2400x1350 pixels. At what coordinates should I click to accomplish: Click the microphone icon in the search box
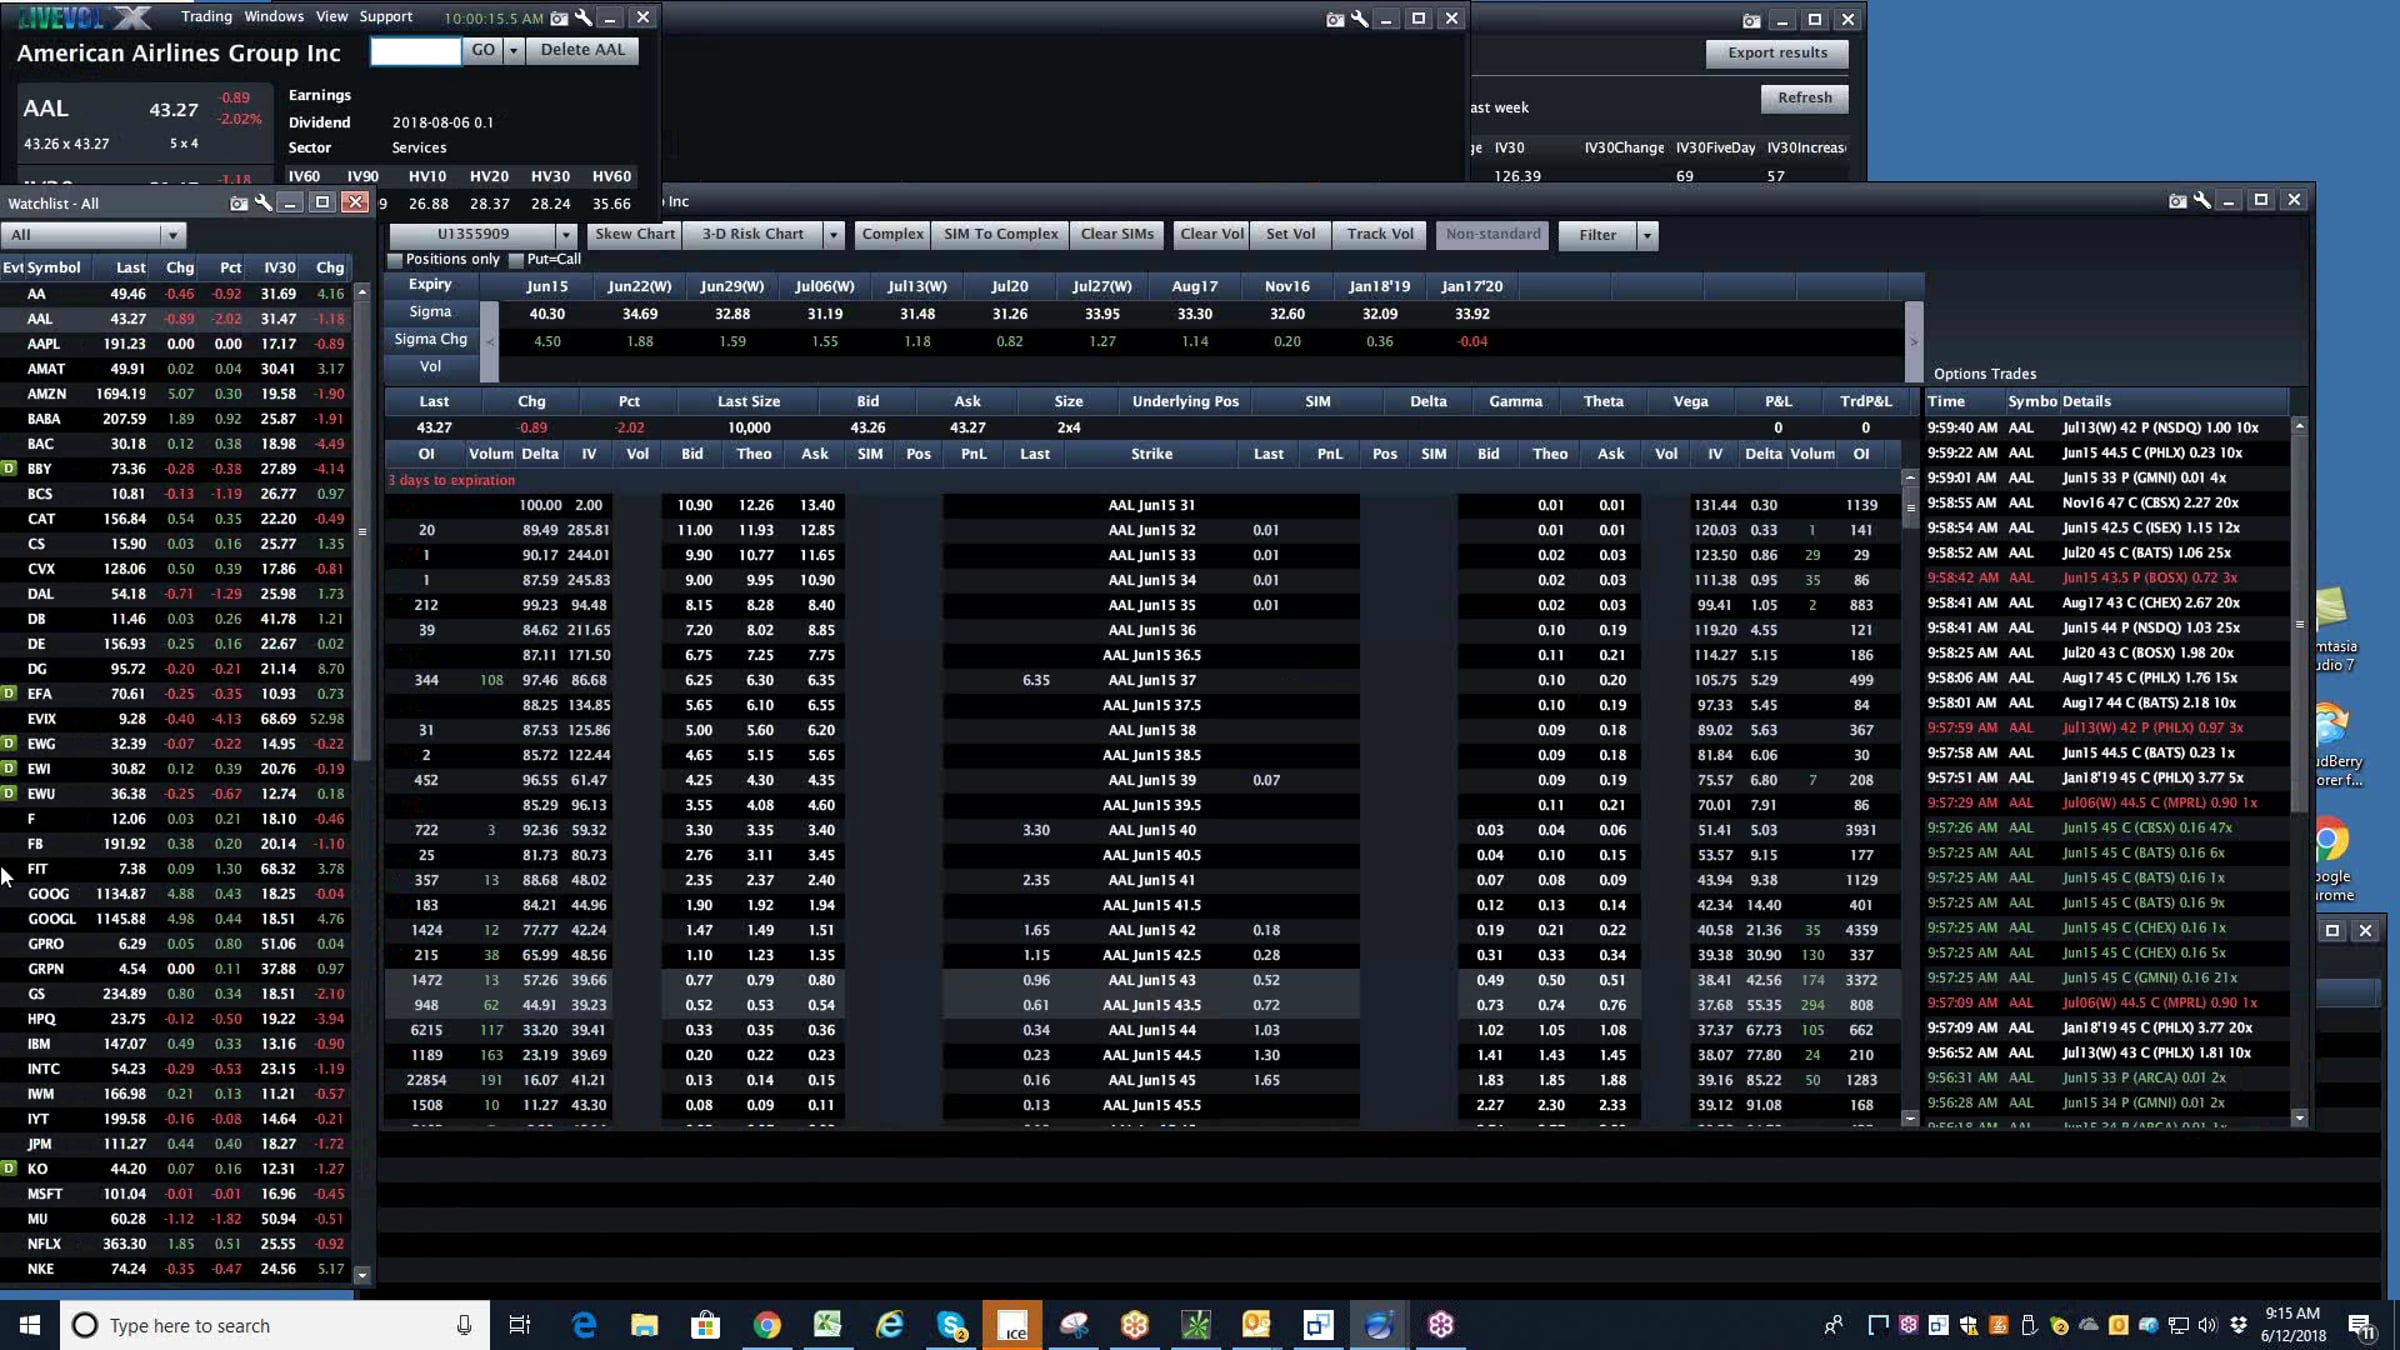(464, 1325)
